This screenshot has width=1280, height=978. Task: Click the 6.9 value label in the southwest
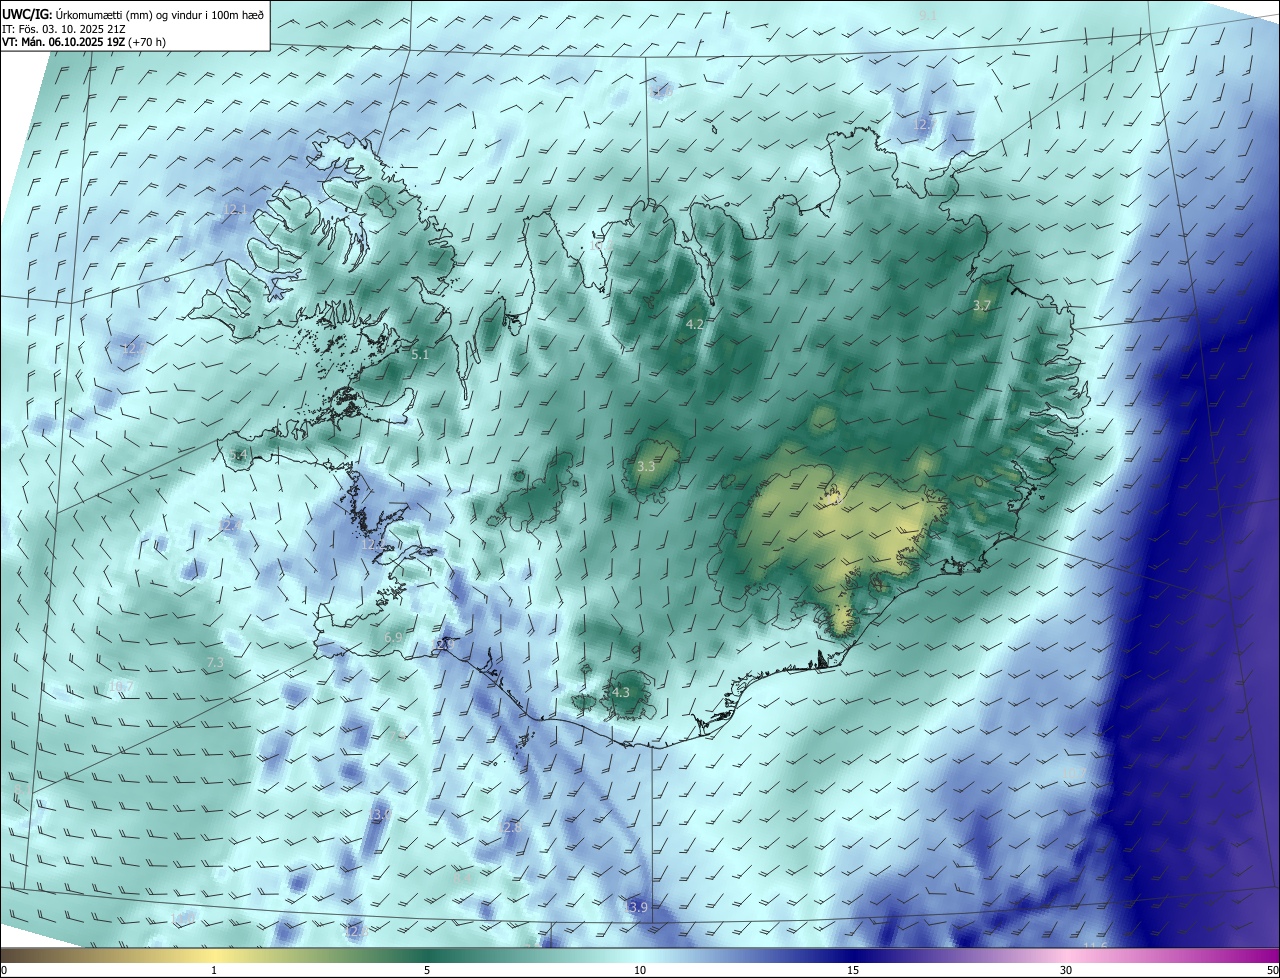tap(393, 637)
